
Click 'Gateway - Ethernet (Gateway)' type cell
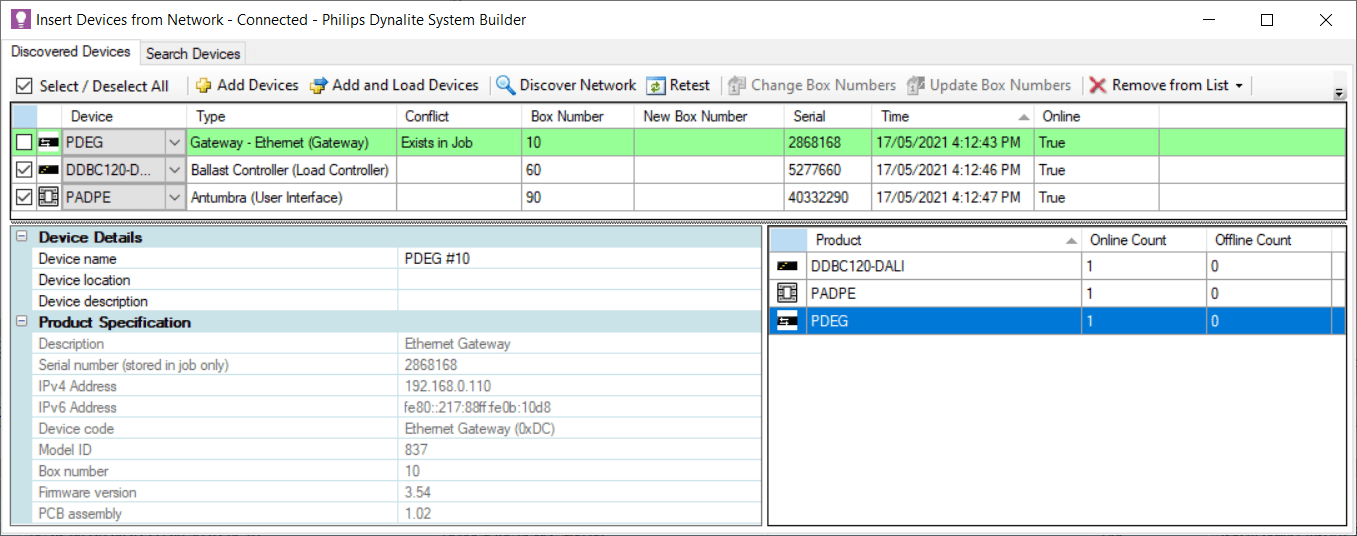pos(292,143)
